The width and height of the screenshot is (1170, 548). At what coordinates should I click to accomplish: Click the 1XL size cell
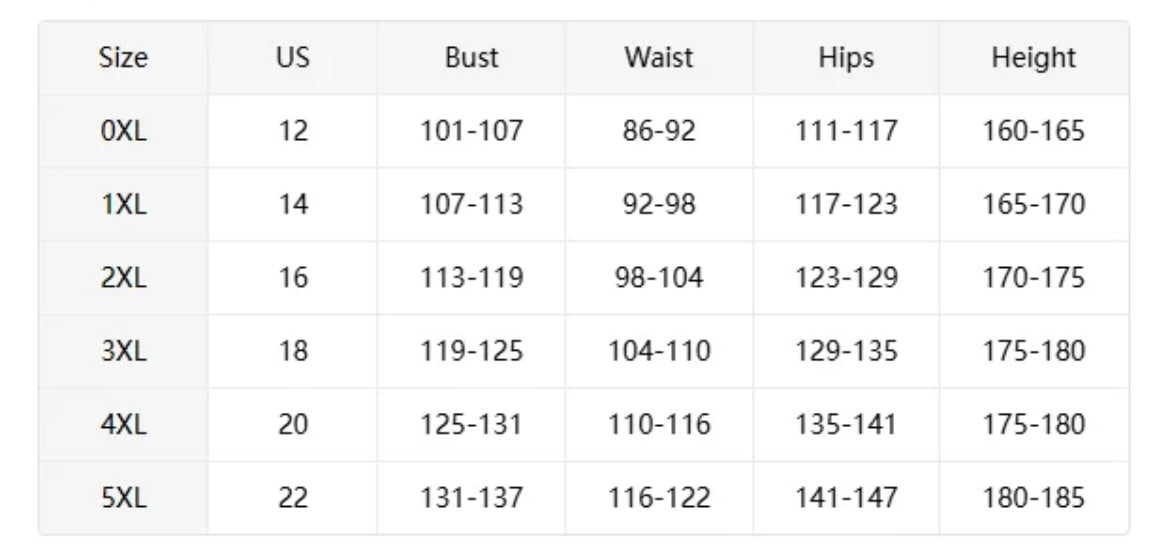click(x=124, y=204)
